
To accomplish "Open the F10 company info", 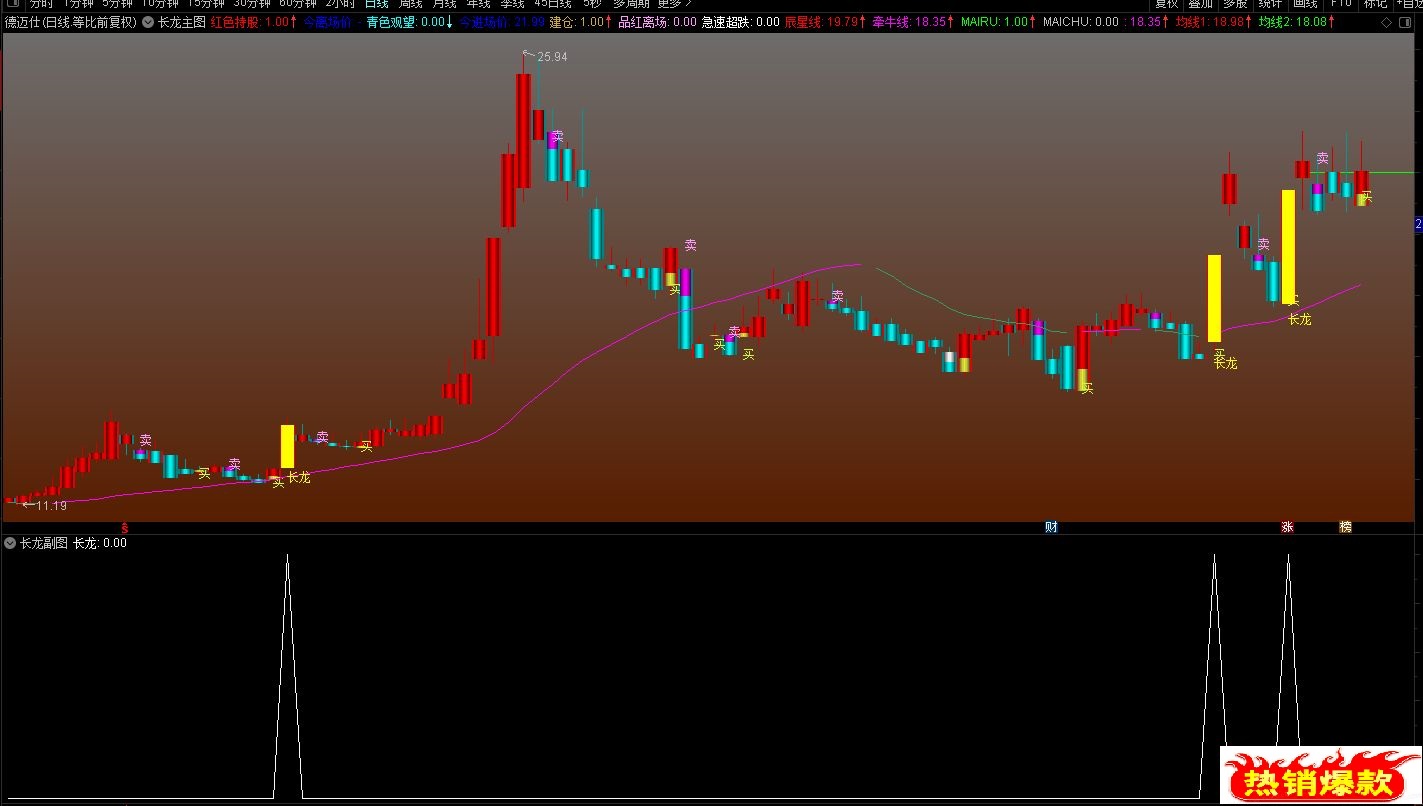I will (x=1341, y=4).
